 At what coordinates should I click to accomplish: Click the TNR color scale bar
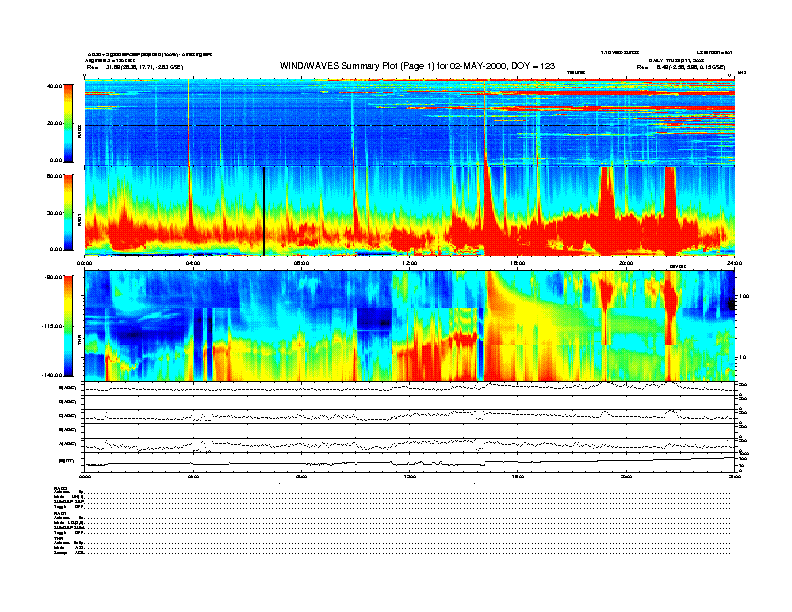[x=68, y=326]
